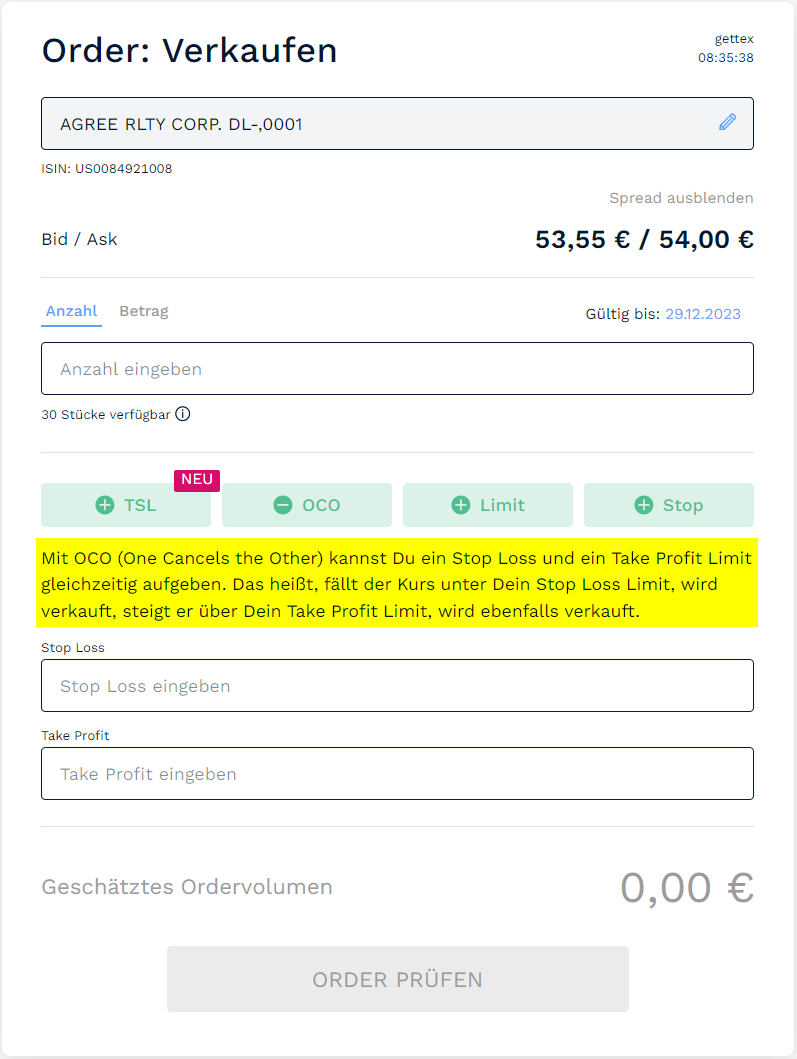Expand the Stop order option

pos(669,505)
